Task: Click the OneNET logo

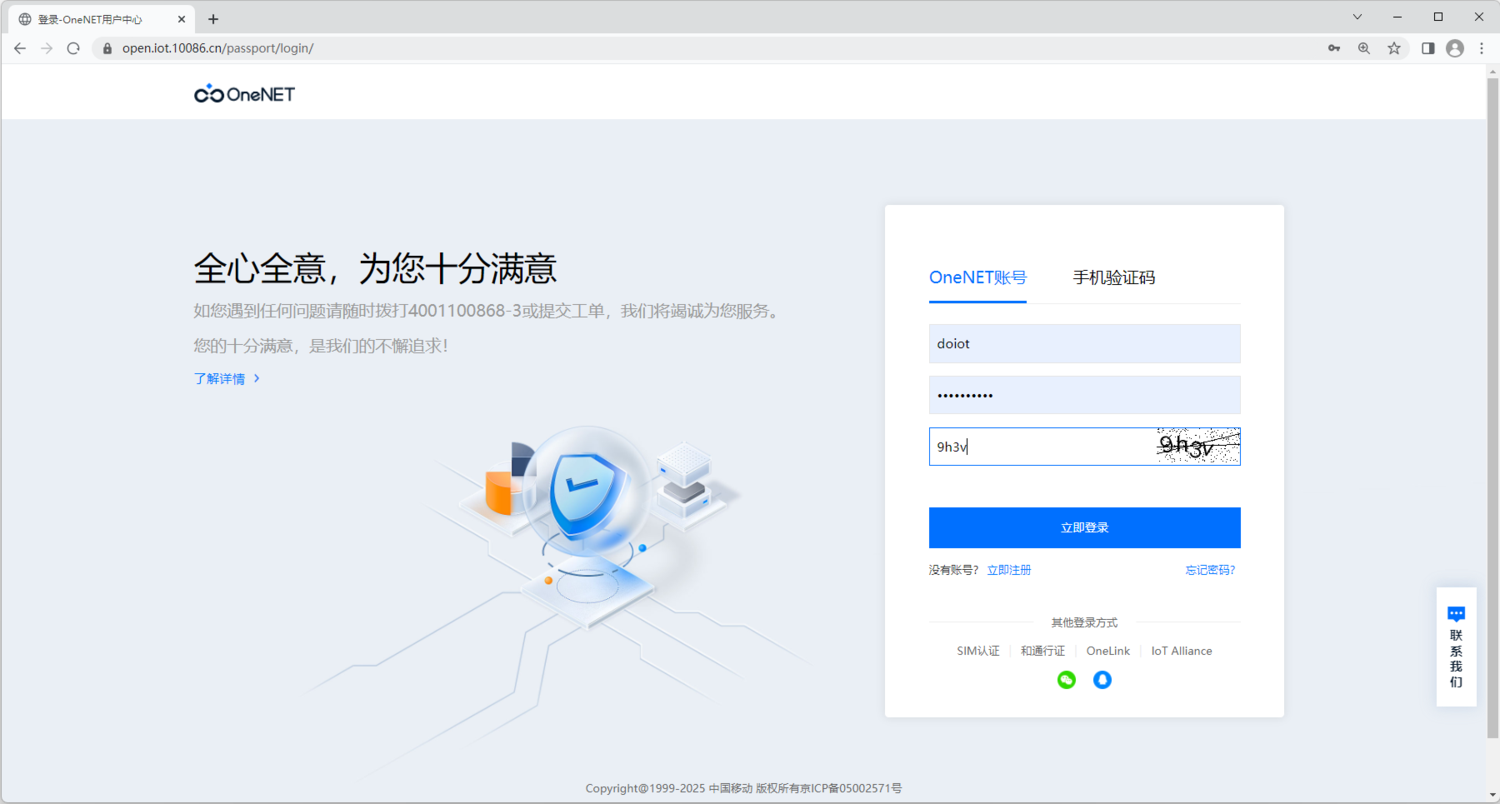Action: 243,93
